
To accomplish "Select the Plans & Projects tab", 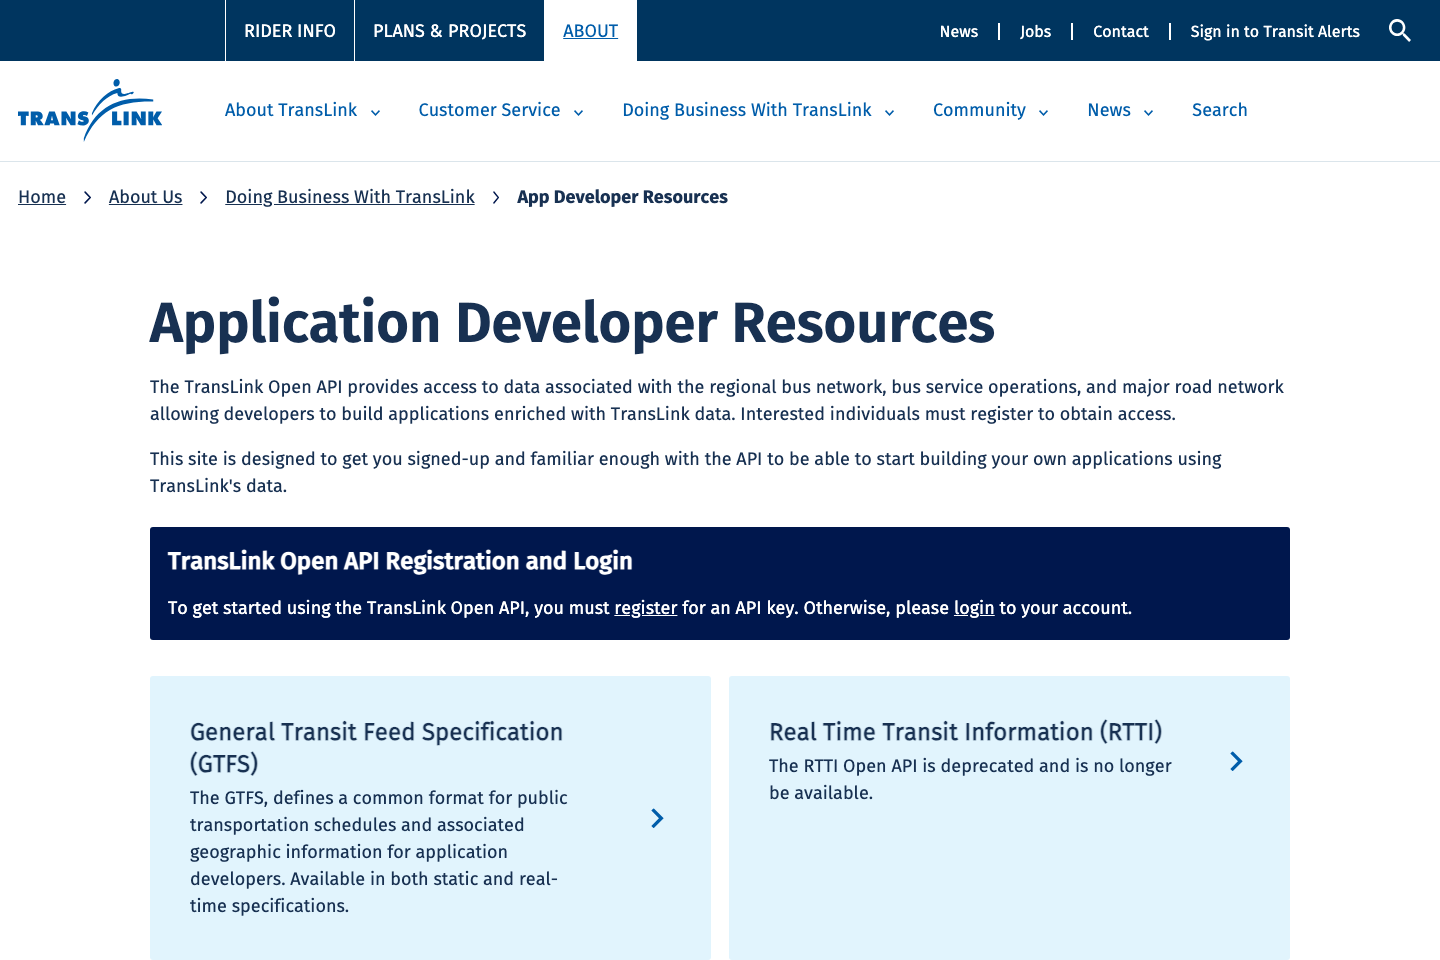I will (x=449, y=31).
